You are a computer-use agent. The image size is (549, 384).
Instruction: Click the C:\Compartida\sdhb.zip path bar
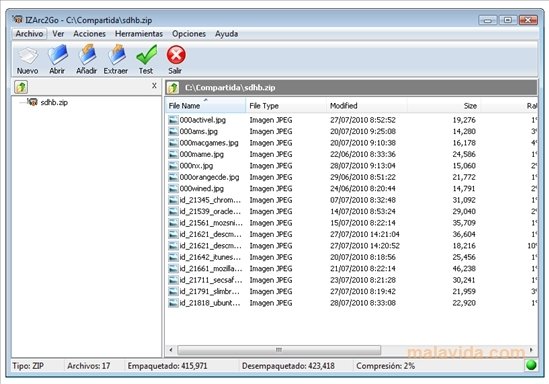[351, 88]
